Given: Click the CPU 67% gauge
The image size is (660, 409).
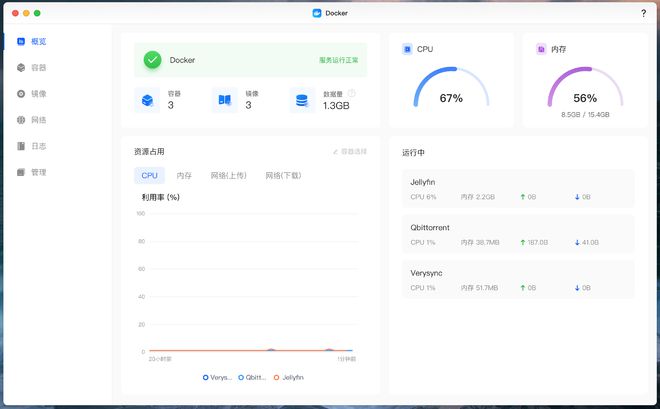Looking at the screenshot, I should [451, 87].
